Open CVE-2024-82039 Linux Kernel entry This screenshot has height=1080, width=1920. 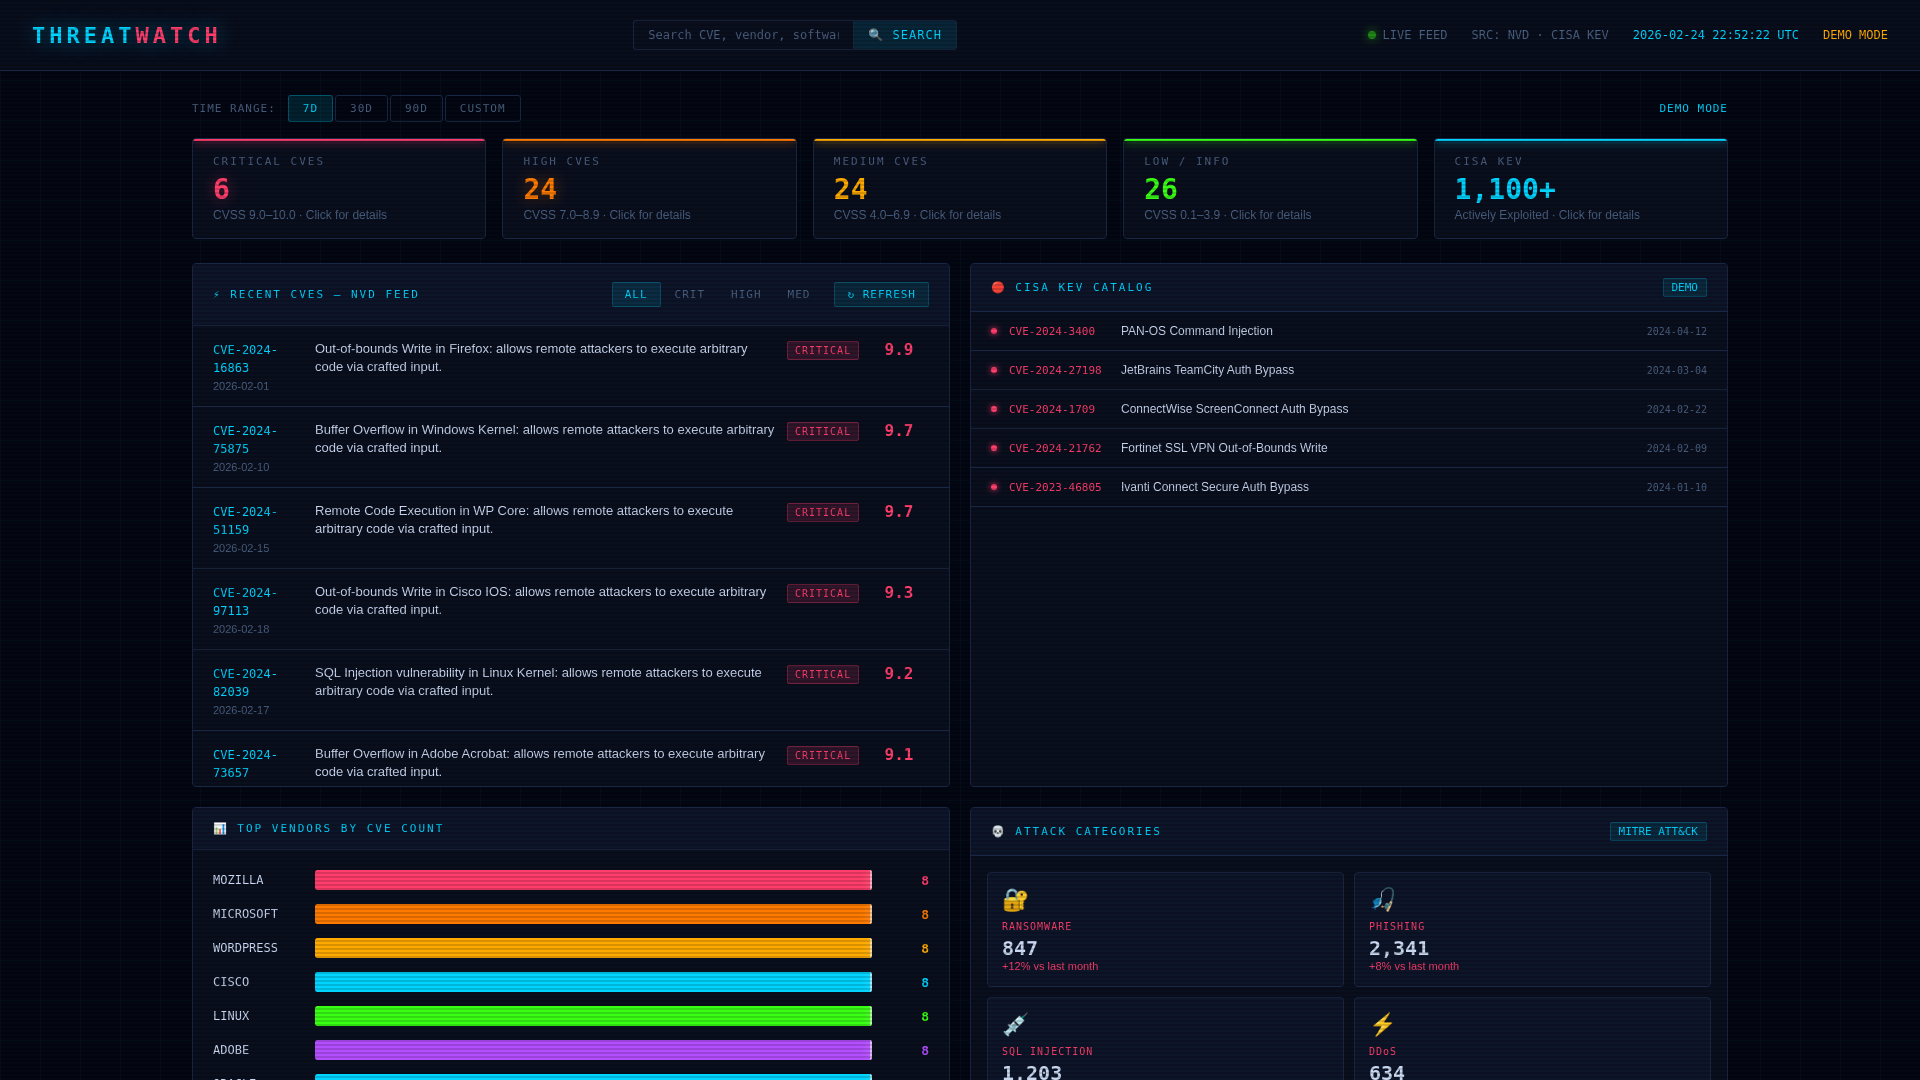coord(571,690)
